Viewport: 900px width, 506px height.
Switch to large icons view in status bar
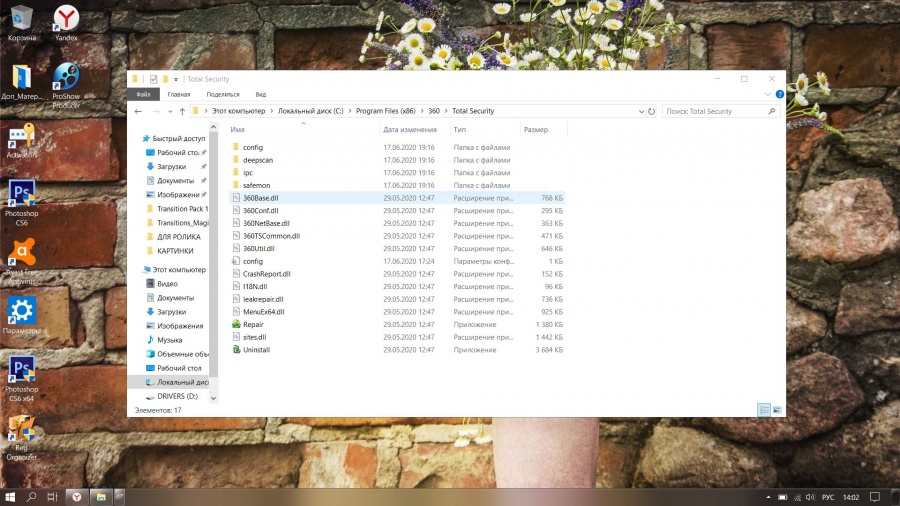[x=777, y=410]
